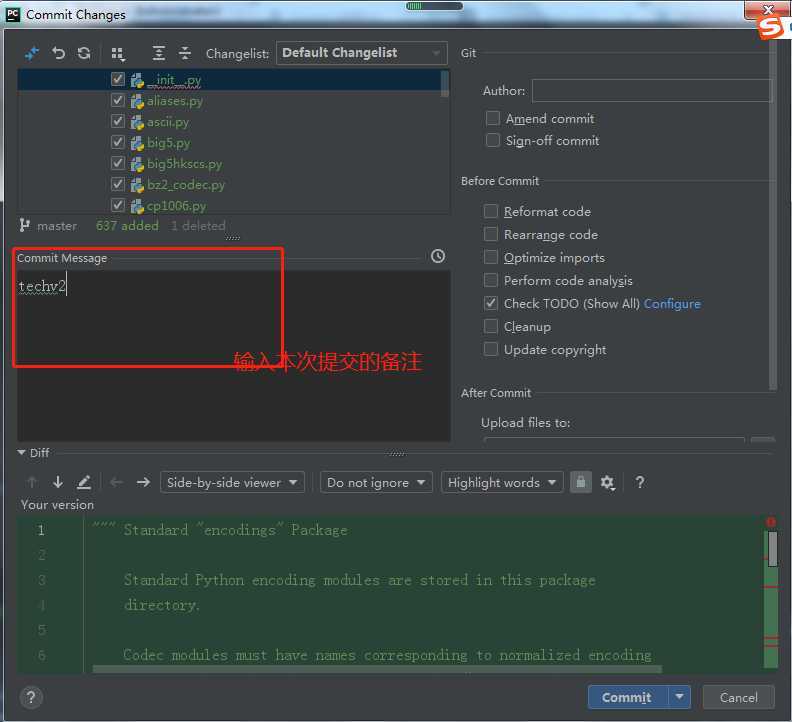The image size is (792, 722).
Task: Disable the Check TODO checkbox
Action: coord(490,303)
